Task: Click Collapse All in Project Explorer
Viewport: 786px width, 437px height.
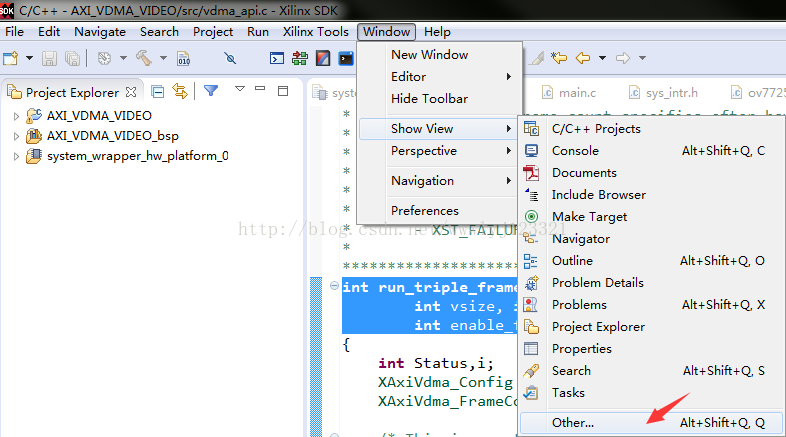Action: (158, 92)
